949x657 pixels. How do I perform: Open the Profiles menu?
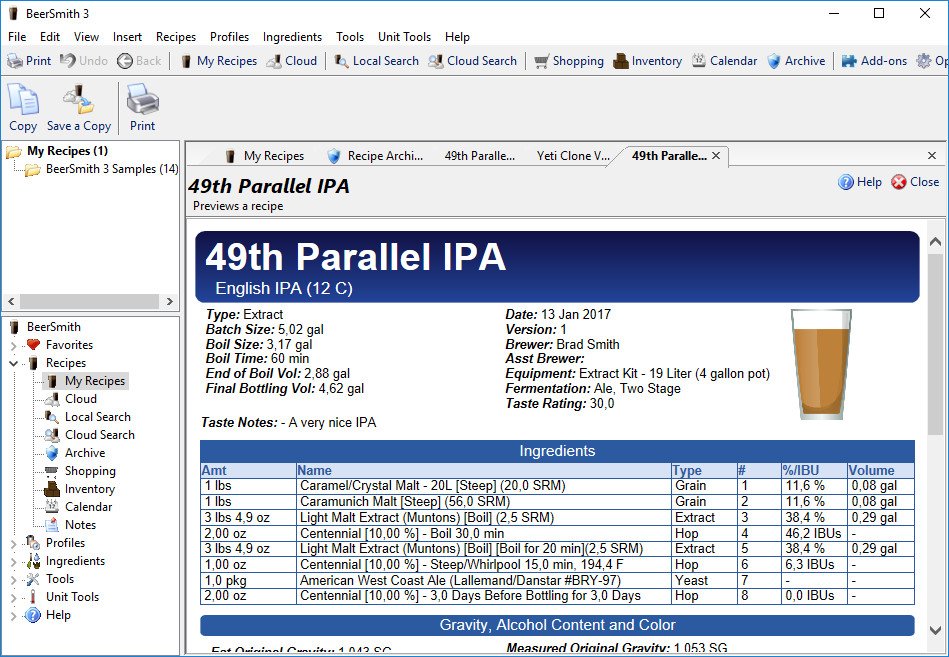(229, 37)
